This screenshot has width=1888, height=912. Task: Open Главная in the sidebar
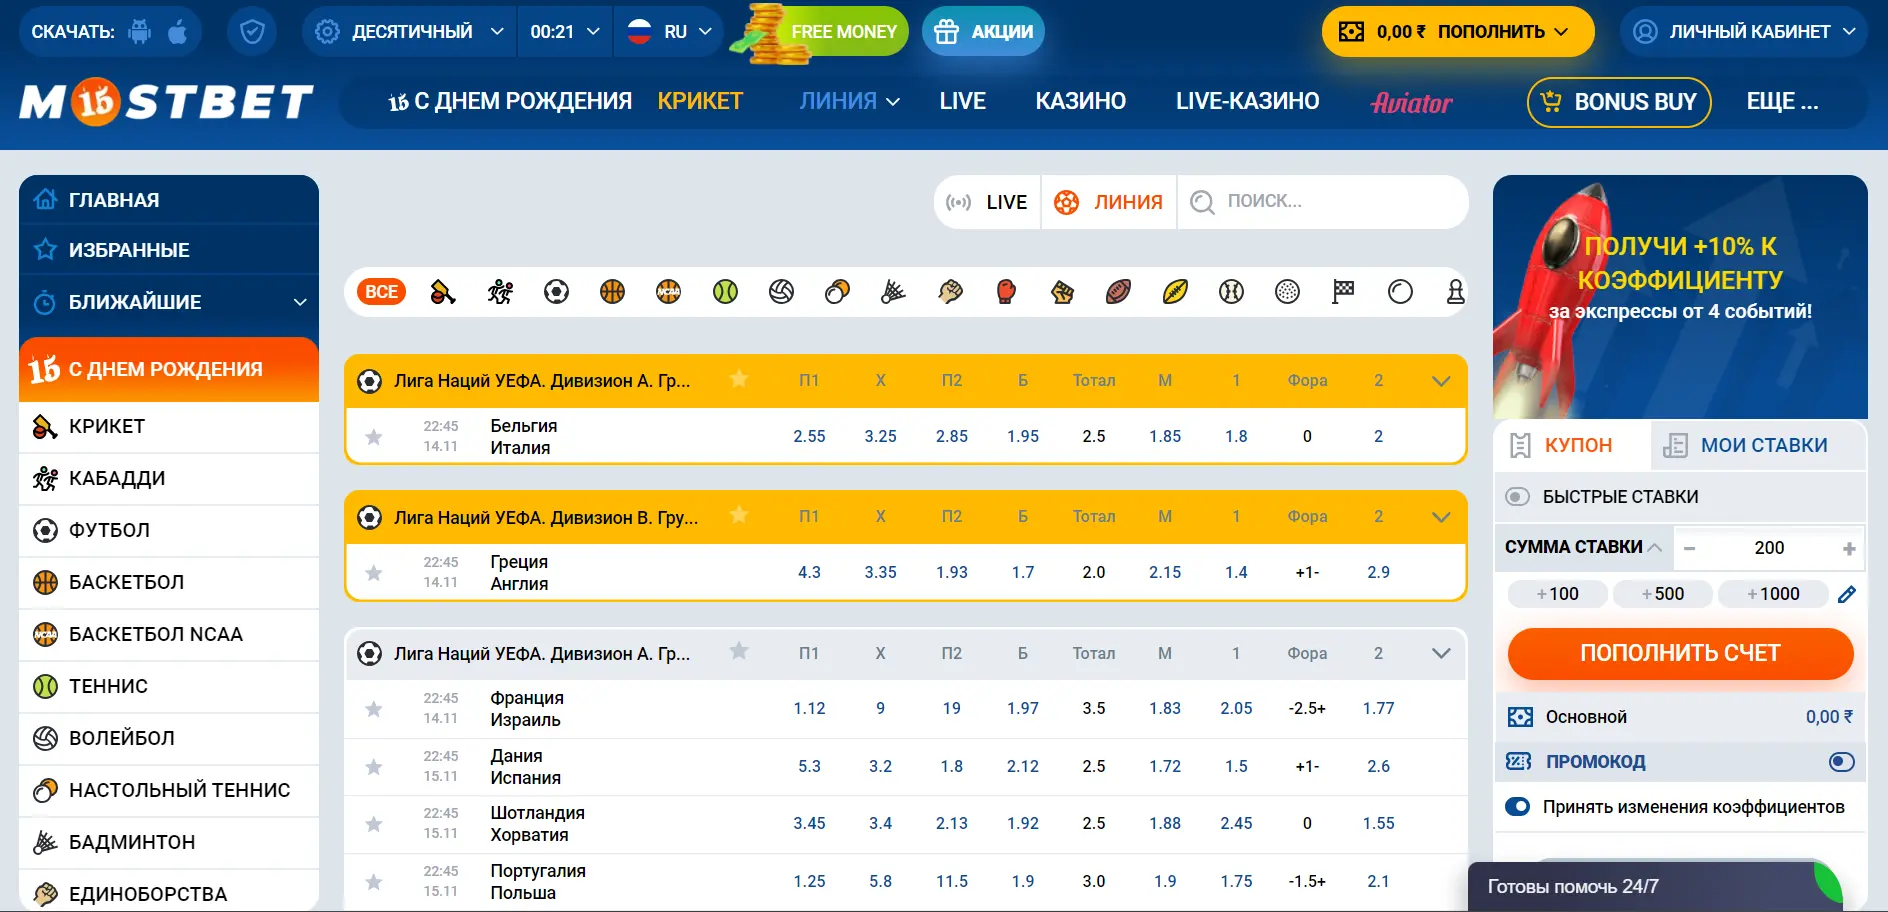tap(169, 200)
